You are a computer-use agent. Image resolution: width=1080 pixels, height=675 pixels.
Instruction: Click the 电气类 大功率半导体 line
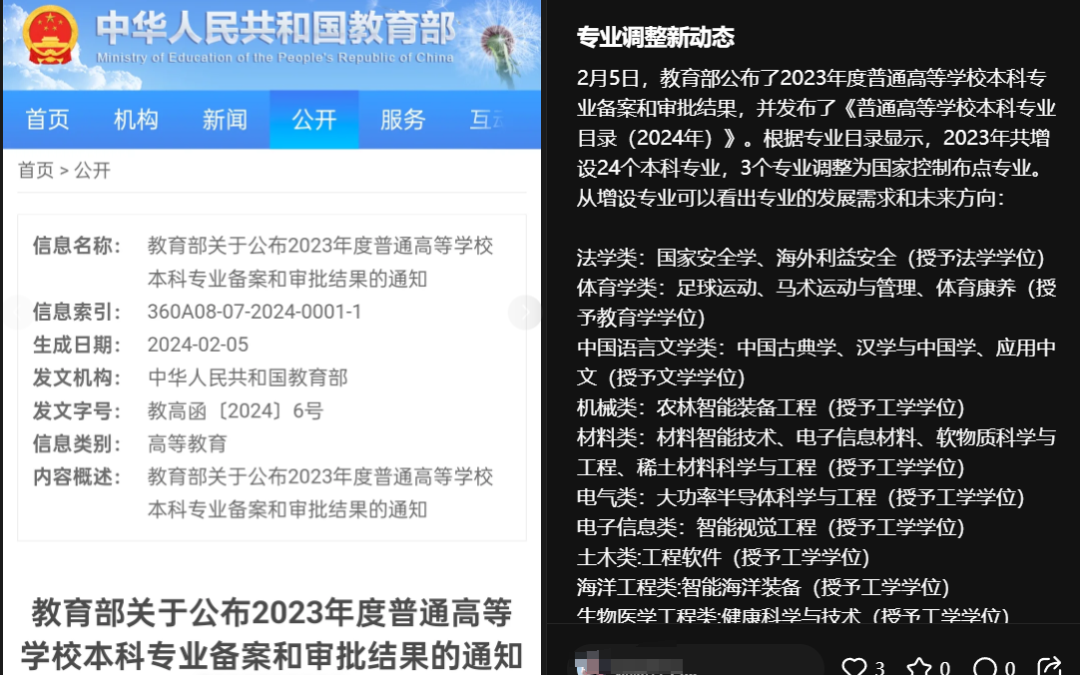pyautogui.click(x=800, y=497)
